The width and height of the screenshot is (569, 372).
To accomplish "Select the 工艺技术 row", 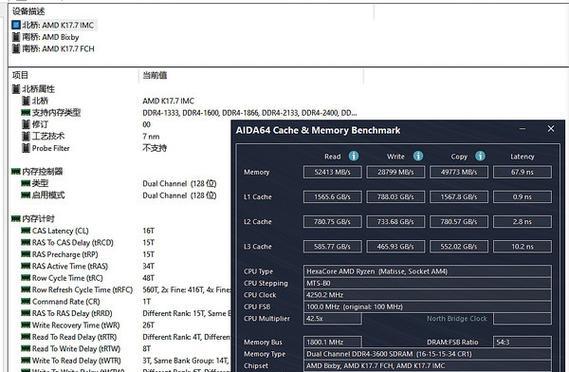I will (x=43, y=136).
